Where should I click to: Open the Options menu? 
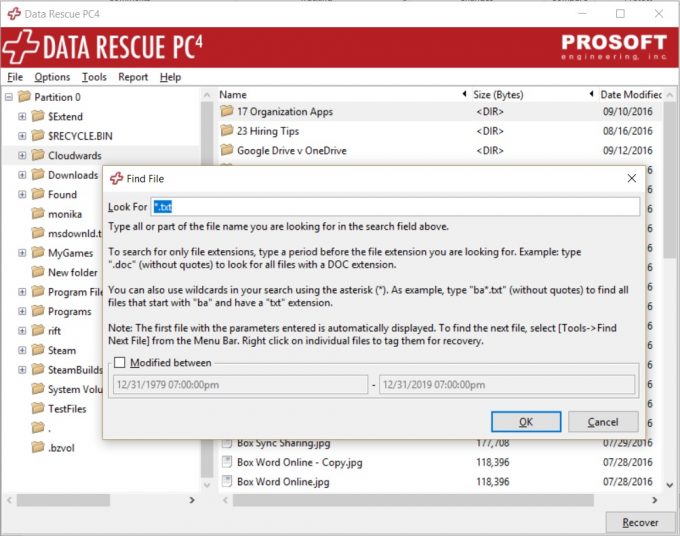click(x=52, y=77)
